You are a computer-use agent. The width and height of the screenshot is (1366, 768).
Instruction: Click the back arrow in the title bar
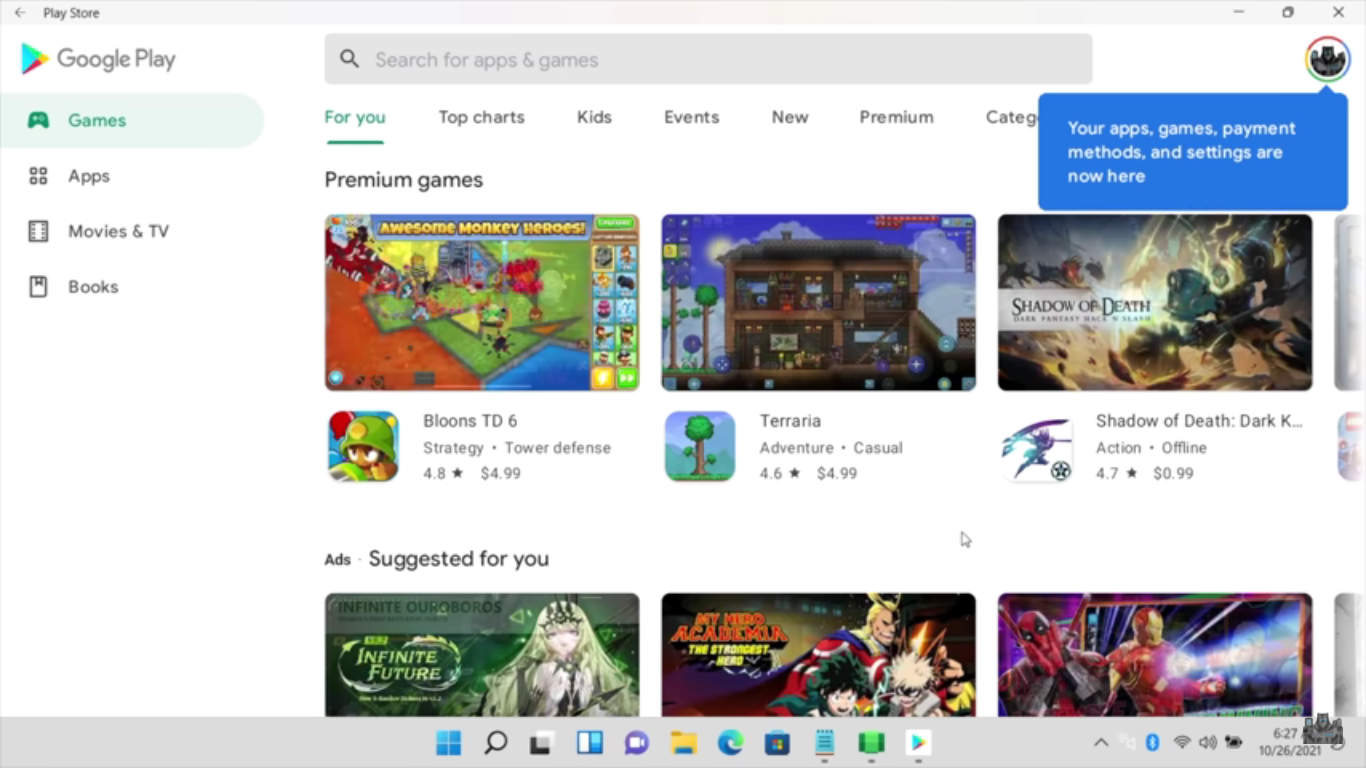[20, 13]
